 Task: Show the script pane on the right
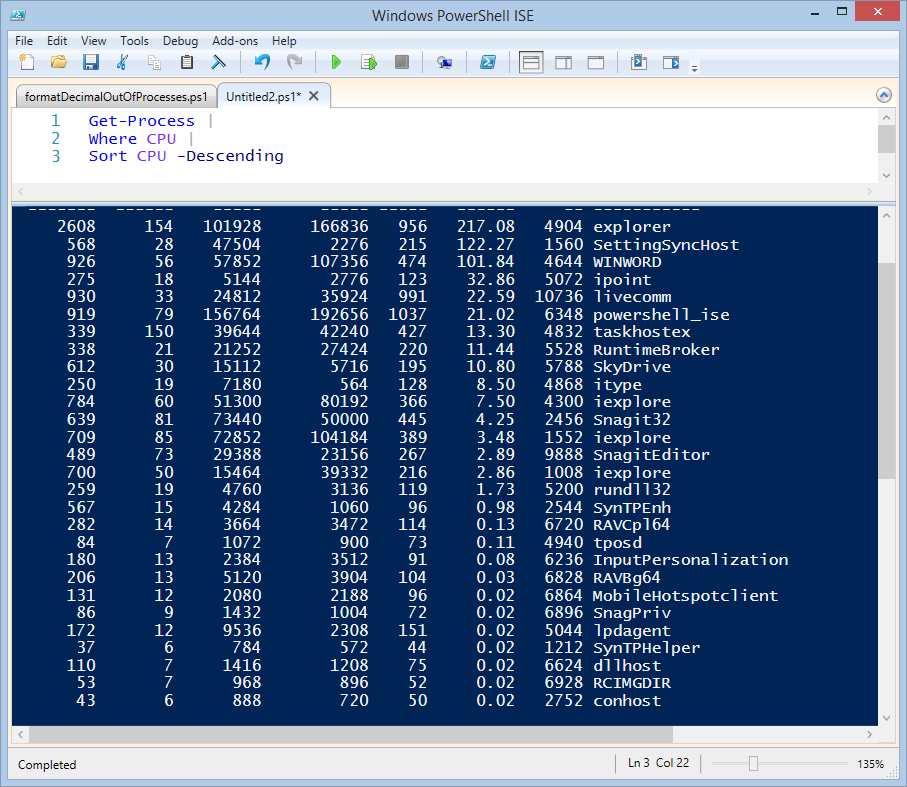(563, 62)
